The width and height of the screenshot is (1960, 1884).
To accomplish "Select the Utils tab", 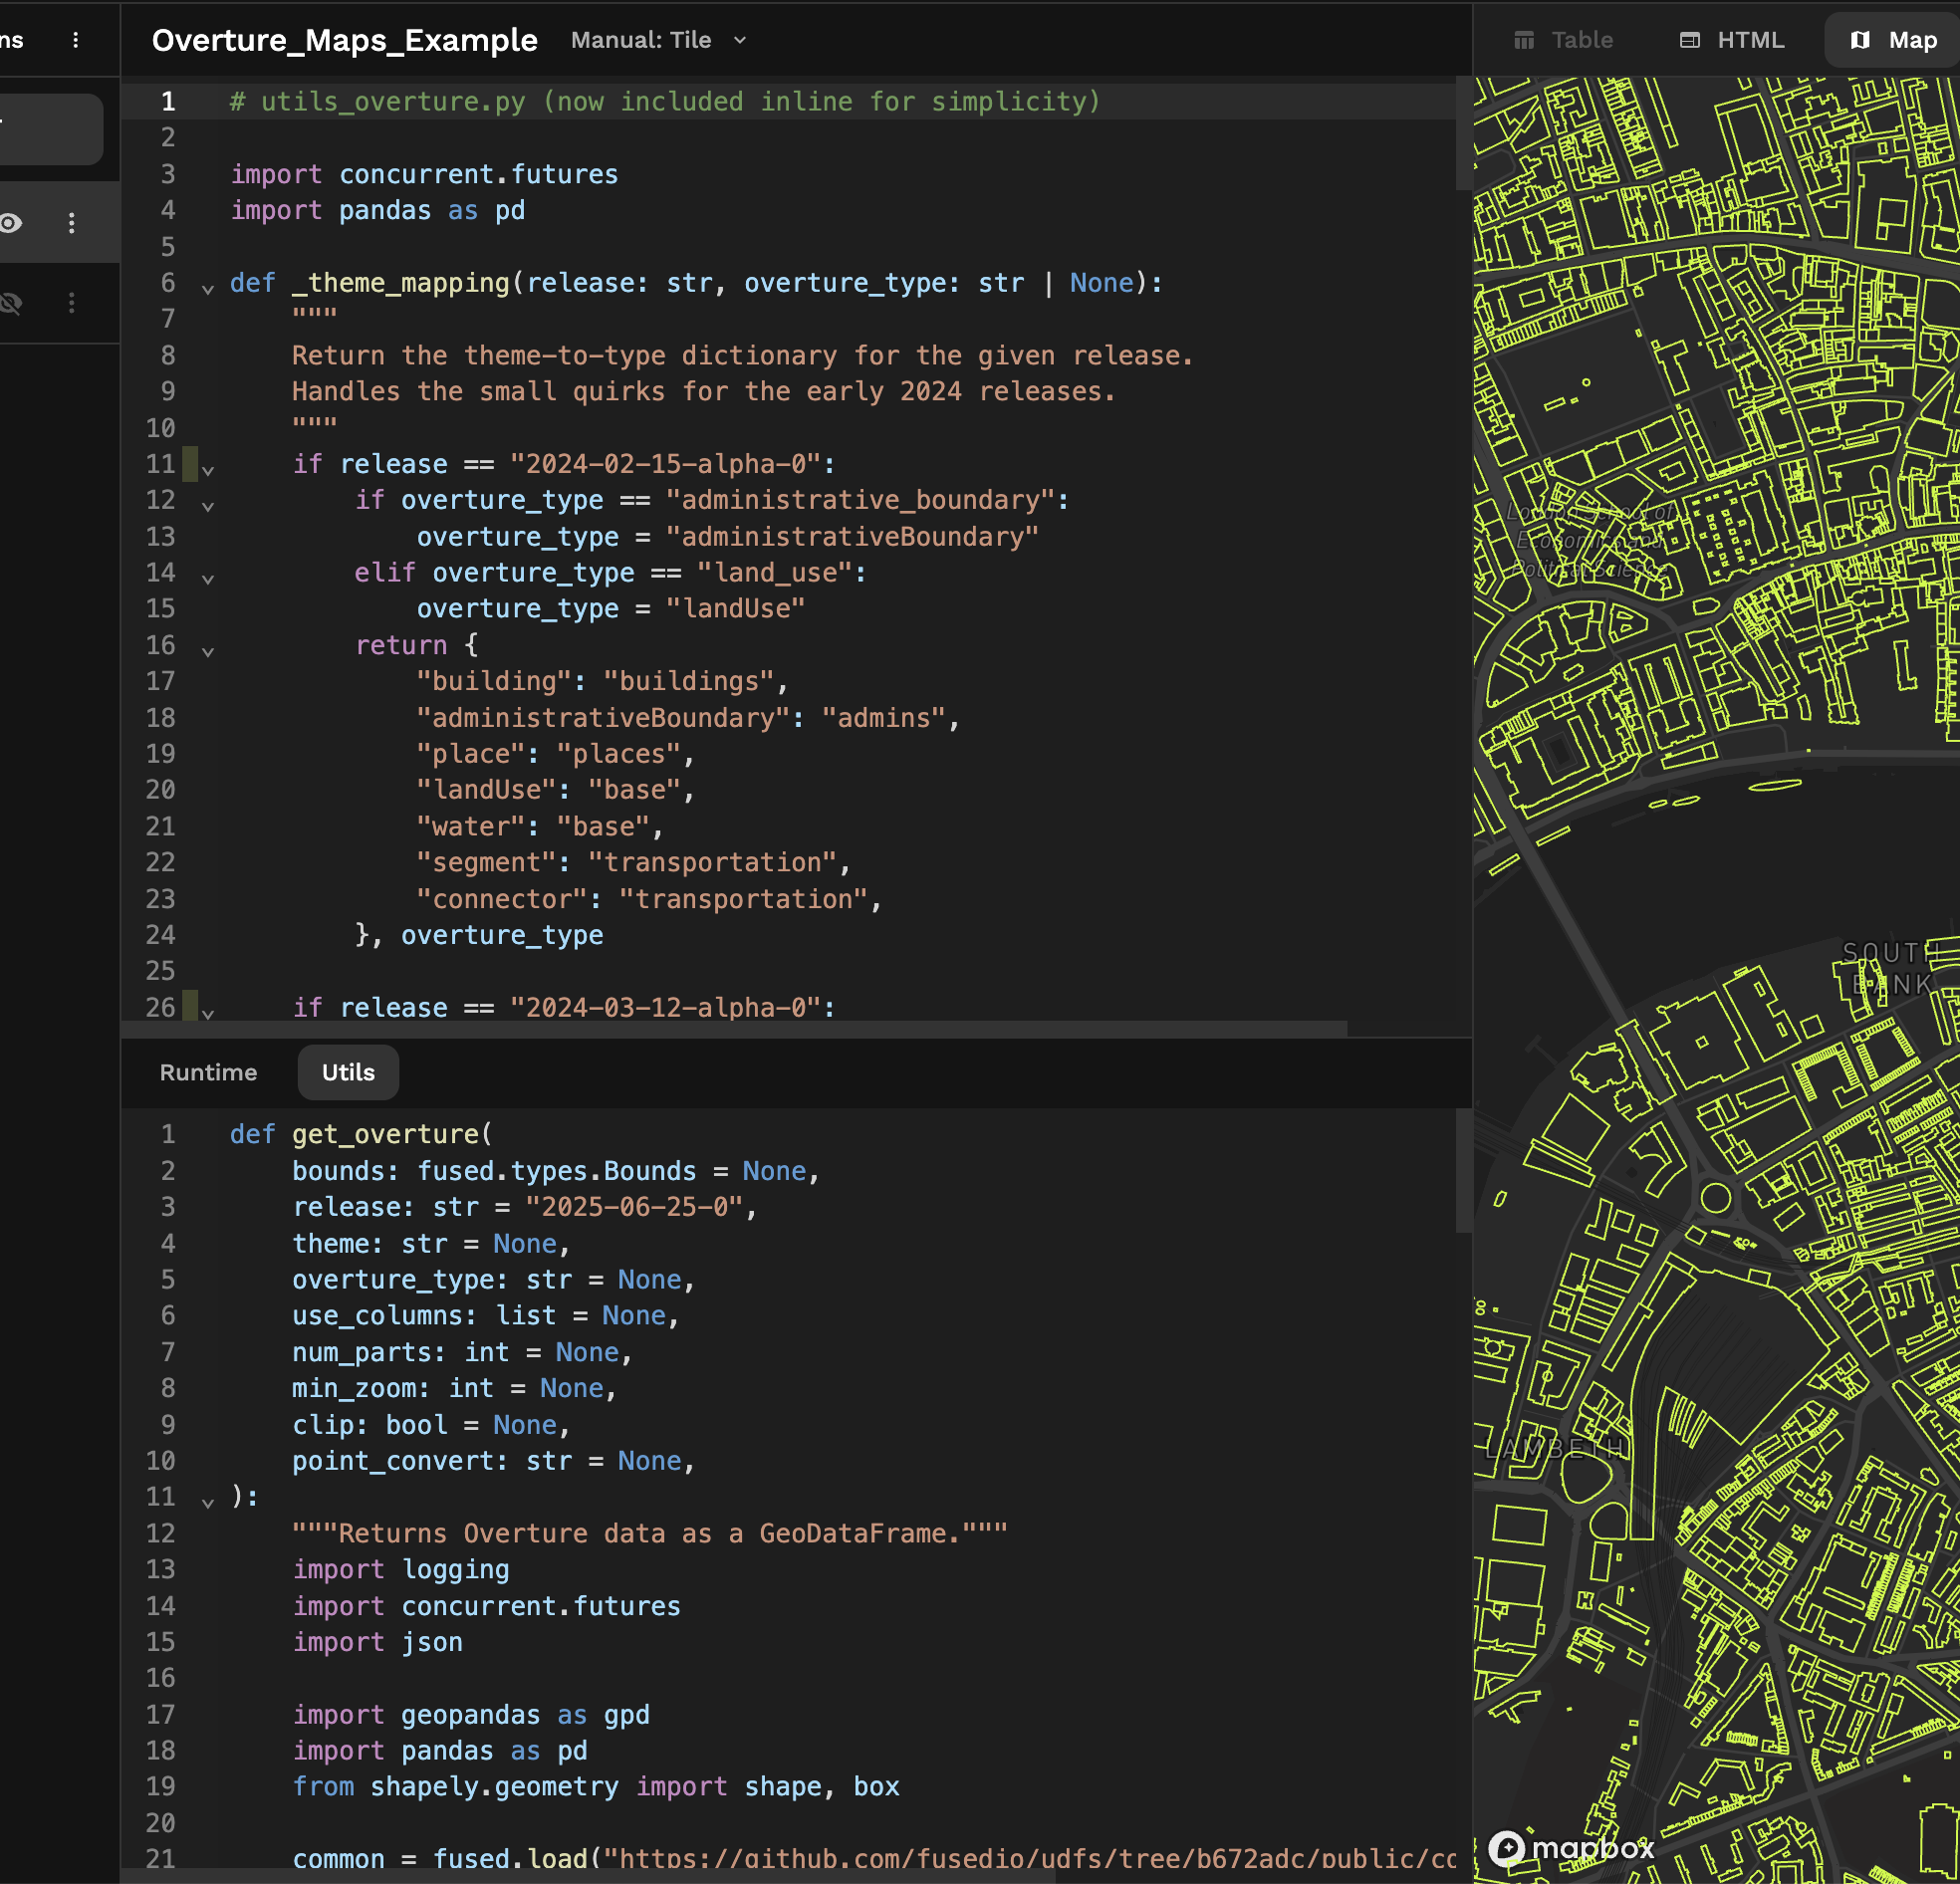I will click(x=348, y=1072).
